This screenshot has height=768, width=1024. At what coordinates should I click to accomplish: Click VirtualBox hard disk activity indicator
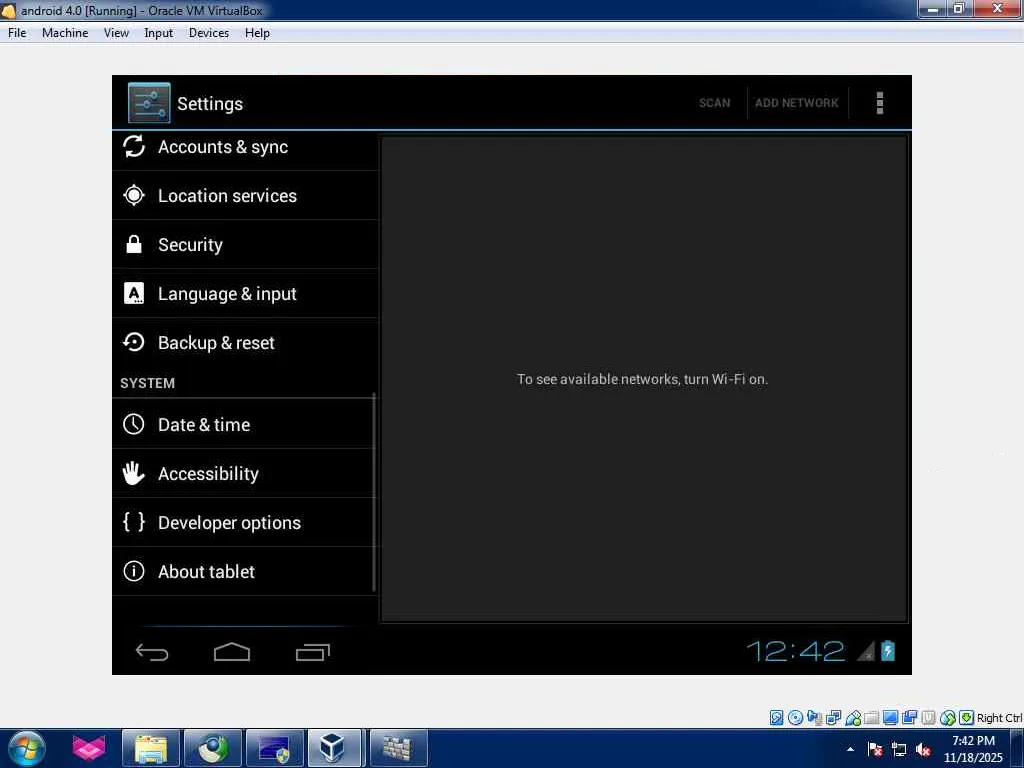[776, 718]
